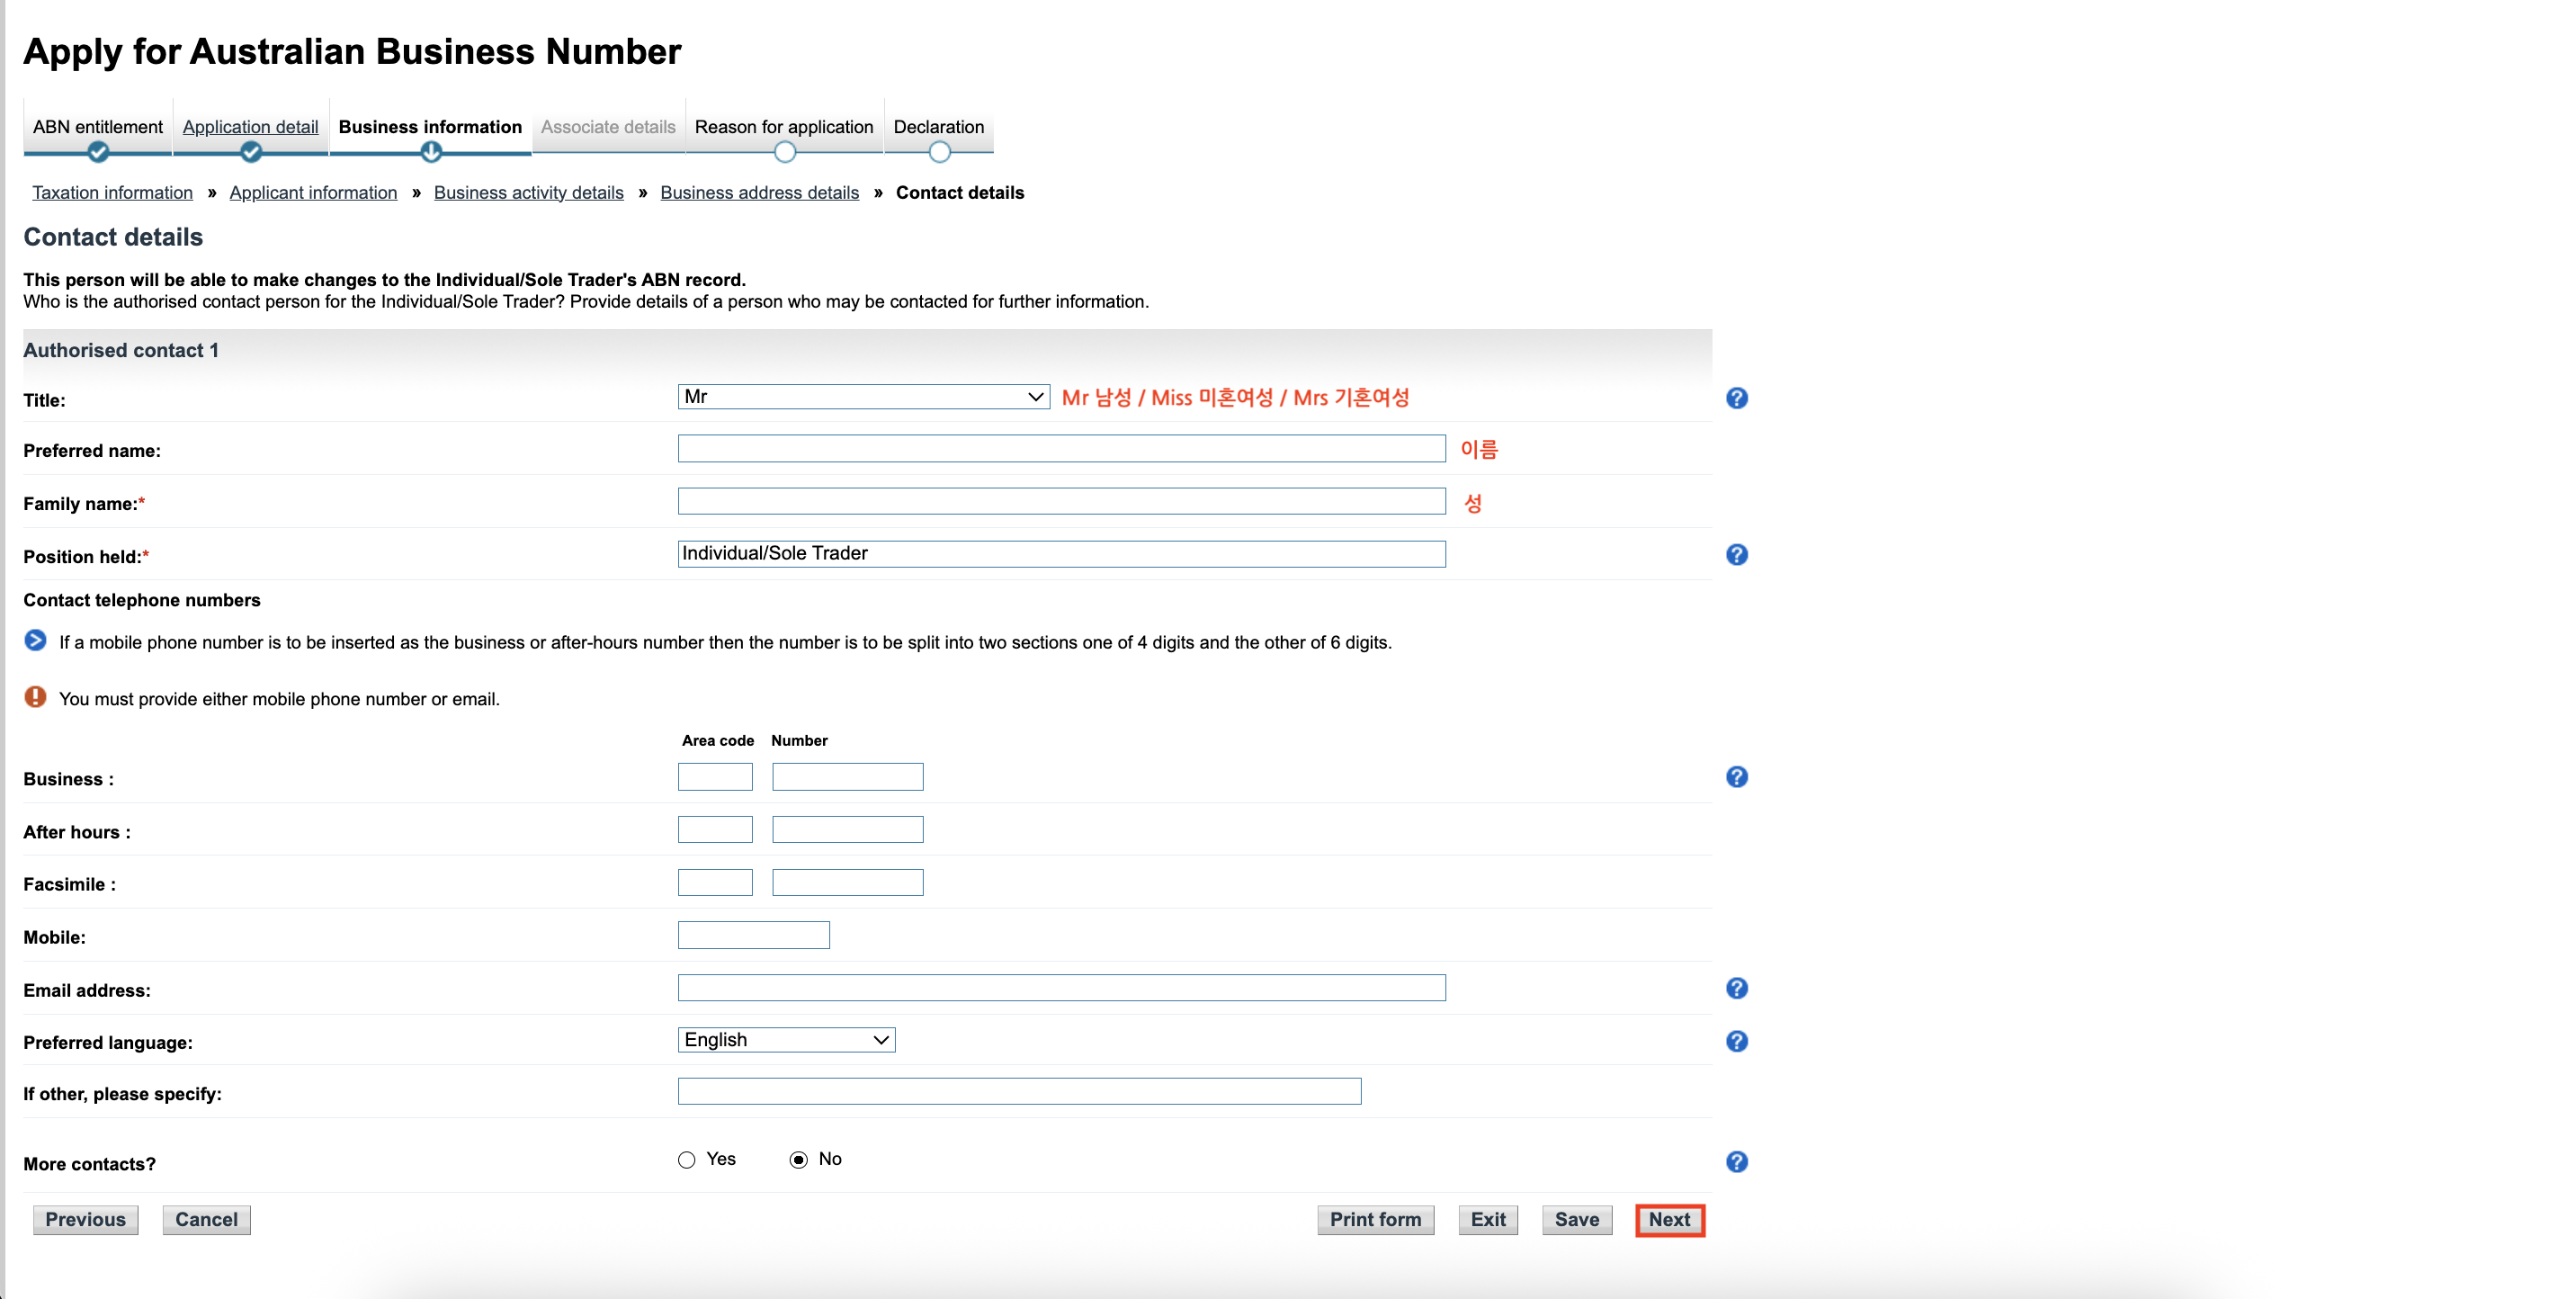Screen dimensions: 2576x1299
Task: Click help icon for Preferred language
Action: (1736, 1041)
